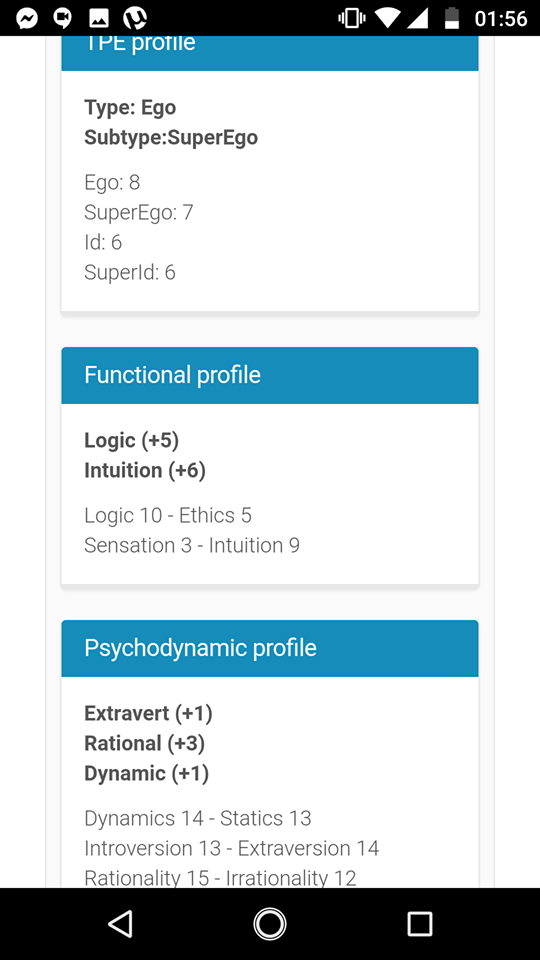Tap the Psychodynamic profile header
Screen dimensions: 540x960
pos(270,648)
